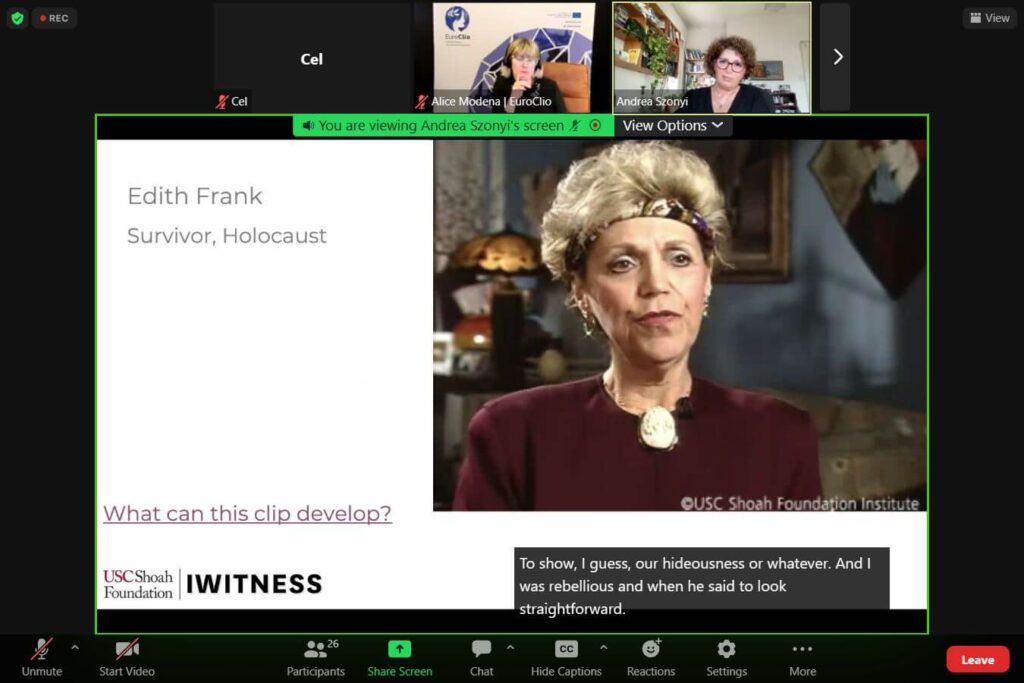Expand the caret next to Hide Captions
This screenshot has width=1024, height=683.
[x=602, y=647]
